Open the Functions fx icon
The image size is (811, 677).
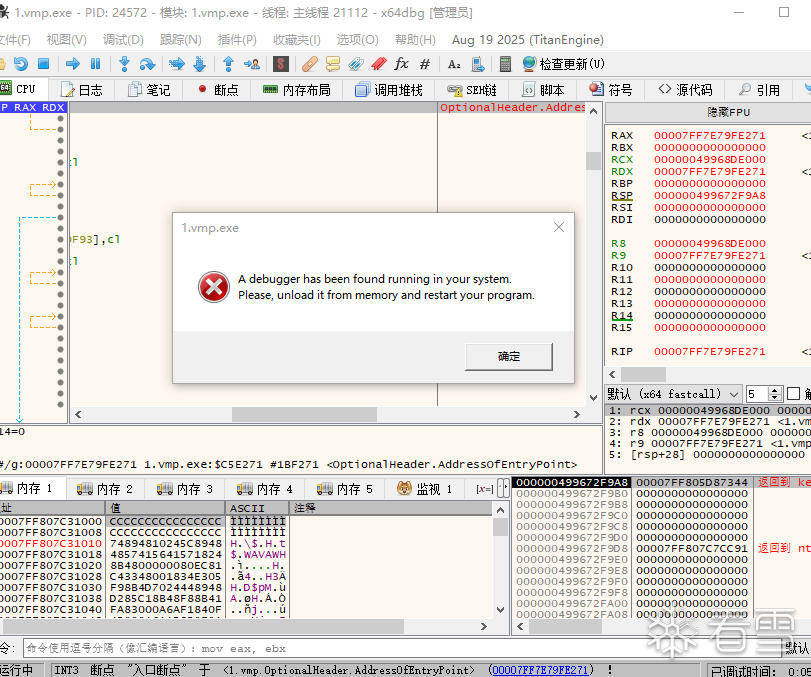(x=401, y=64)
